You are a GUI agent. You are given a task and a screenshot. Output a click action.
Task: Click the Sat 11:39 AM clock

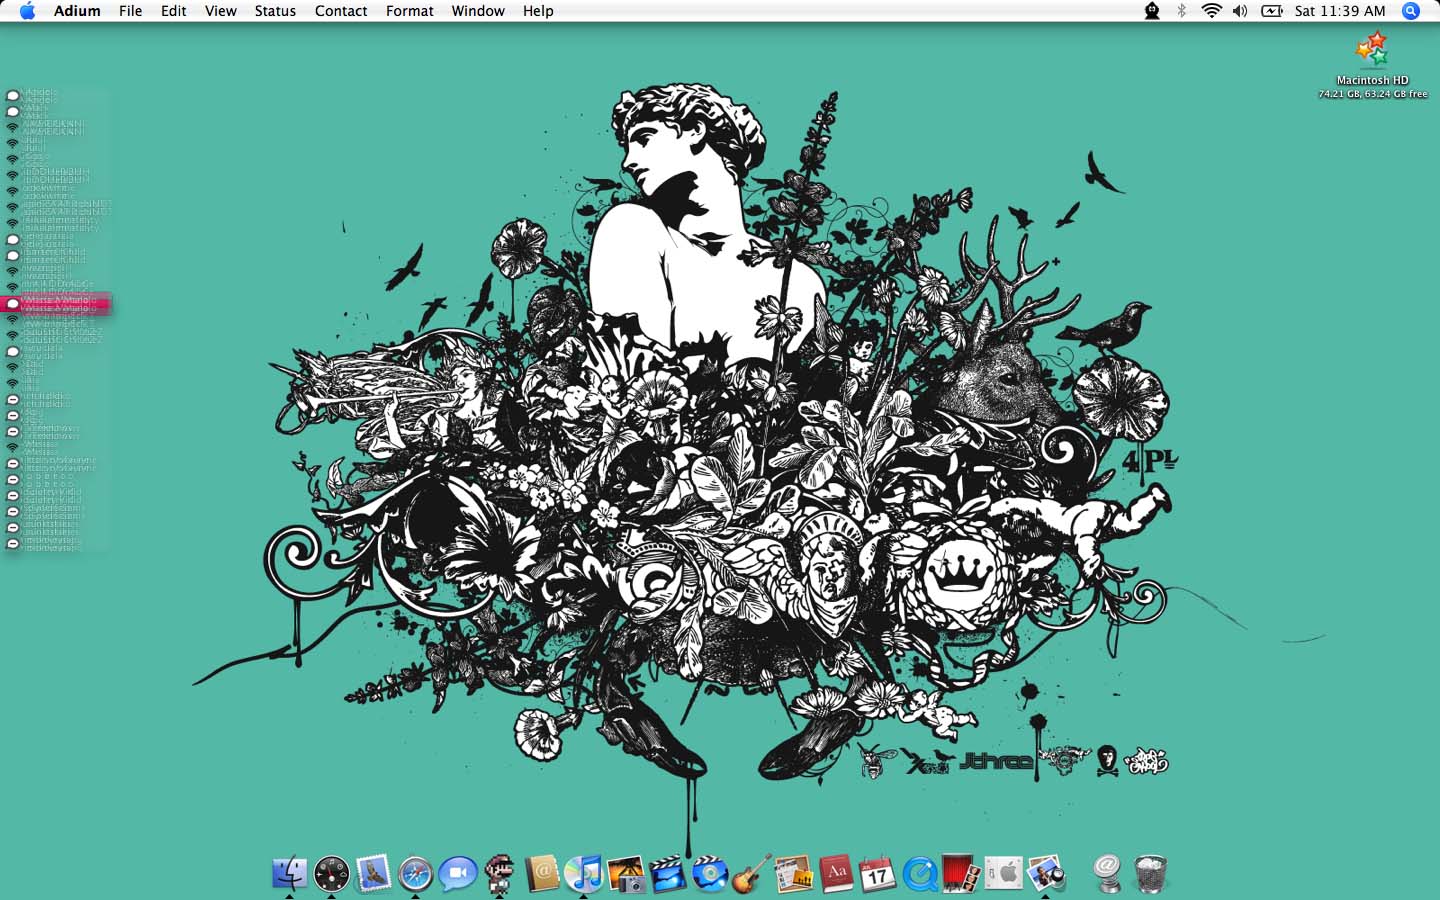tap(1340, 11)
